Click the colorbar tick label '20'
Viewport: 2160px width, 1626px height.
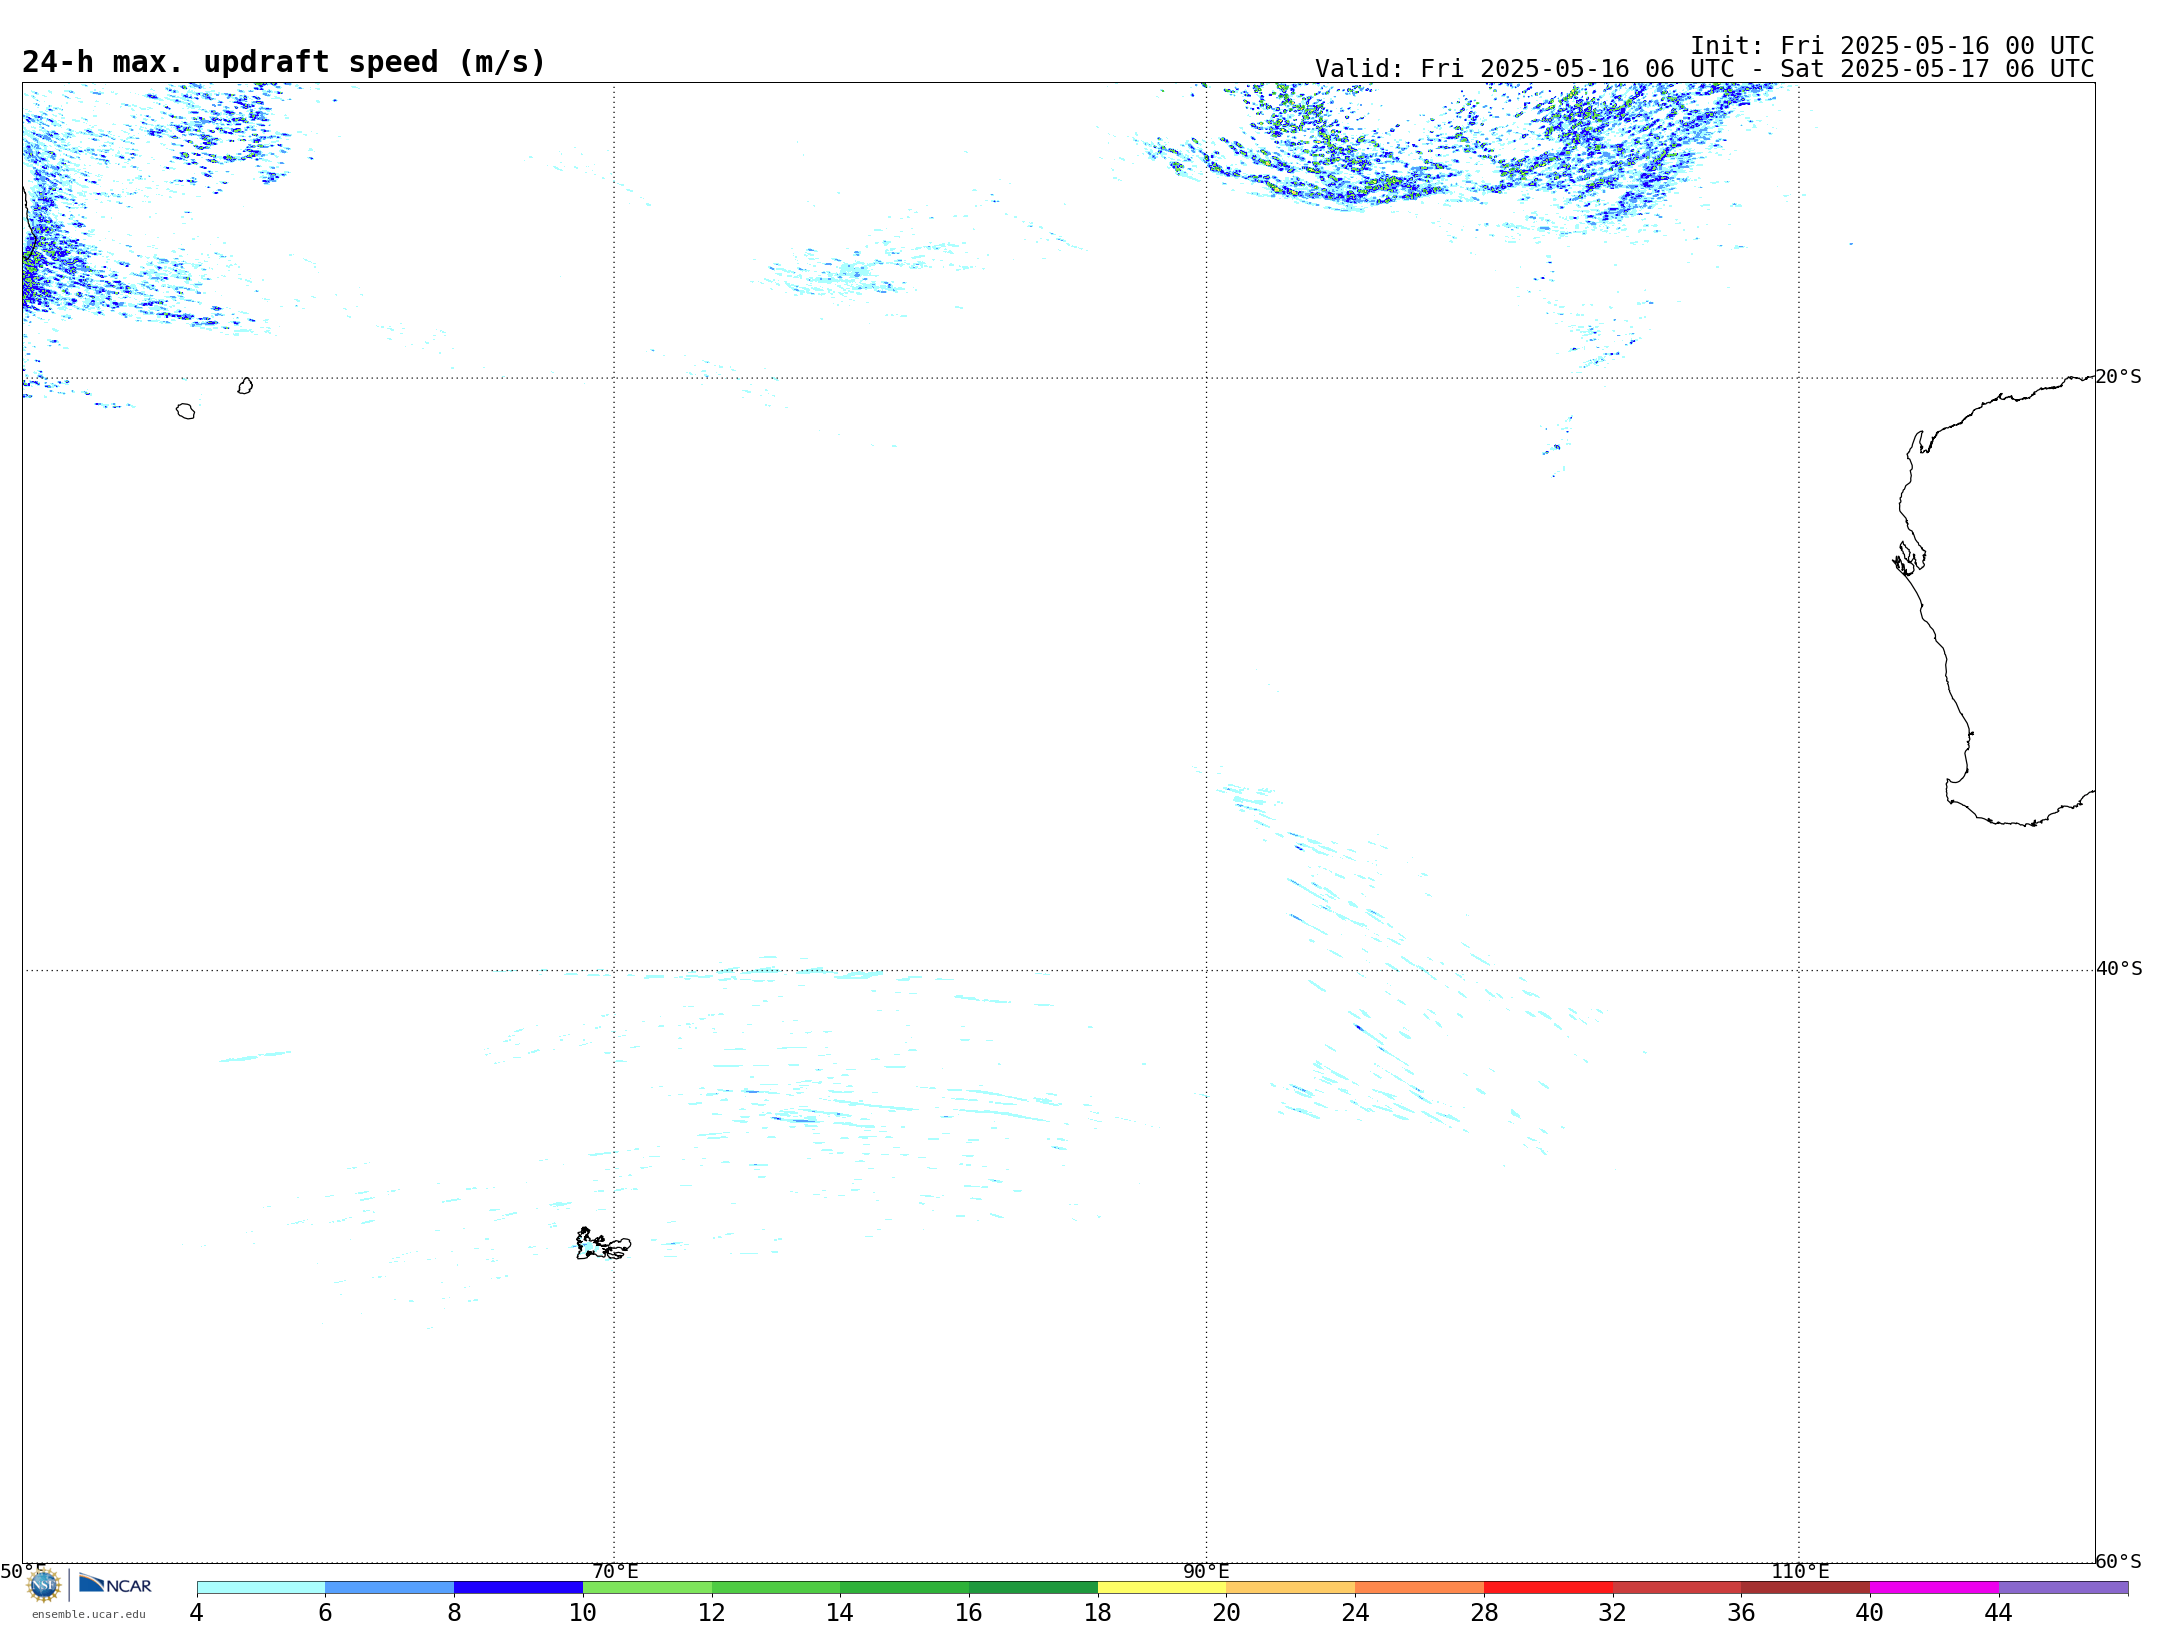click(1226, 1613)
